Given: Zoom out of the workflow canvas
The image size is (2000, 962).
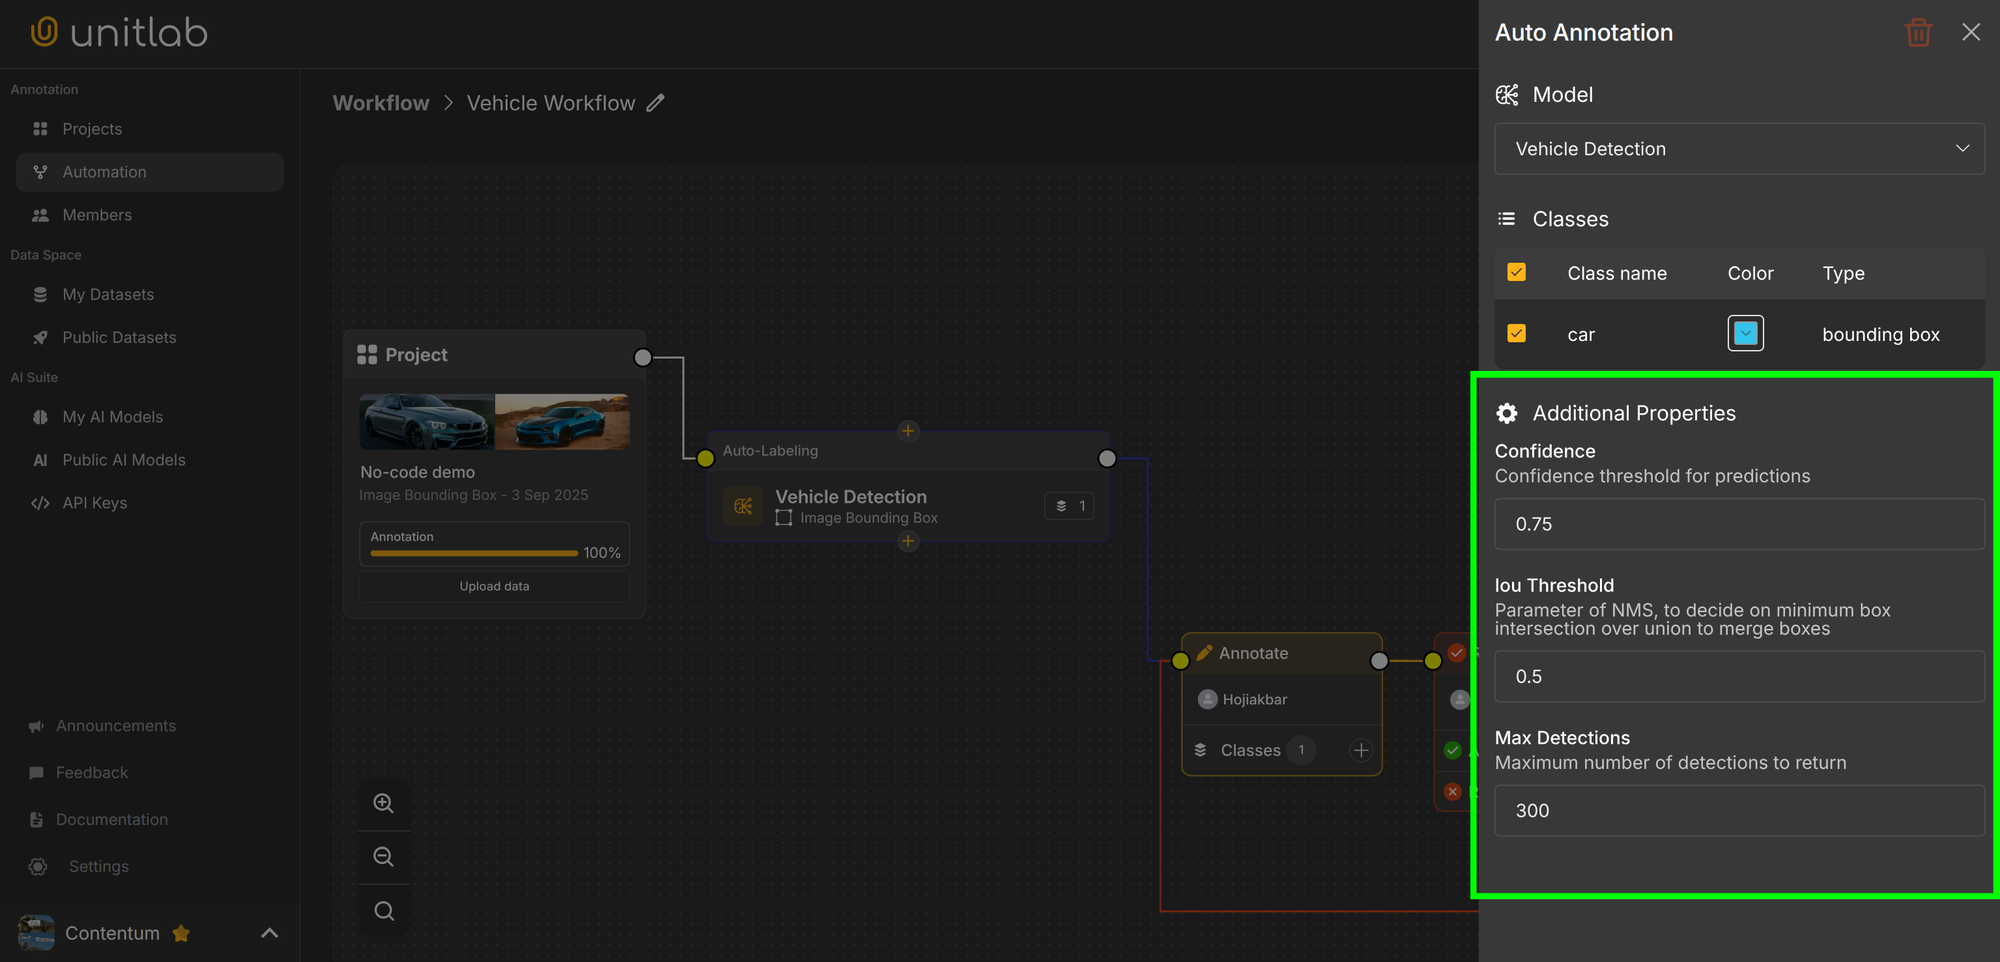Looking at the screenshot, I should (x=384, y=856).
